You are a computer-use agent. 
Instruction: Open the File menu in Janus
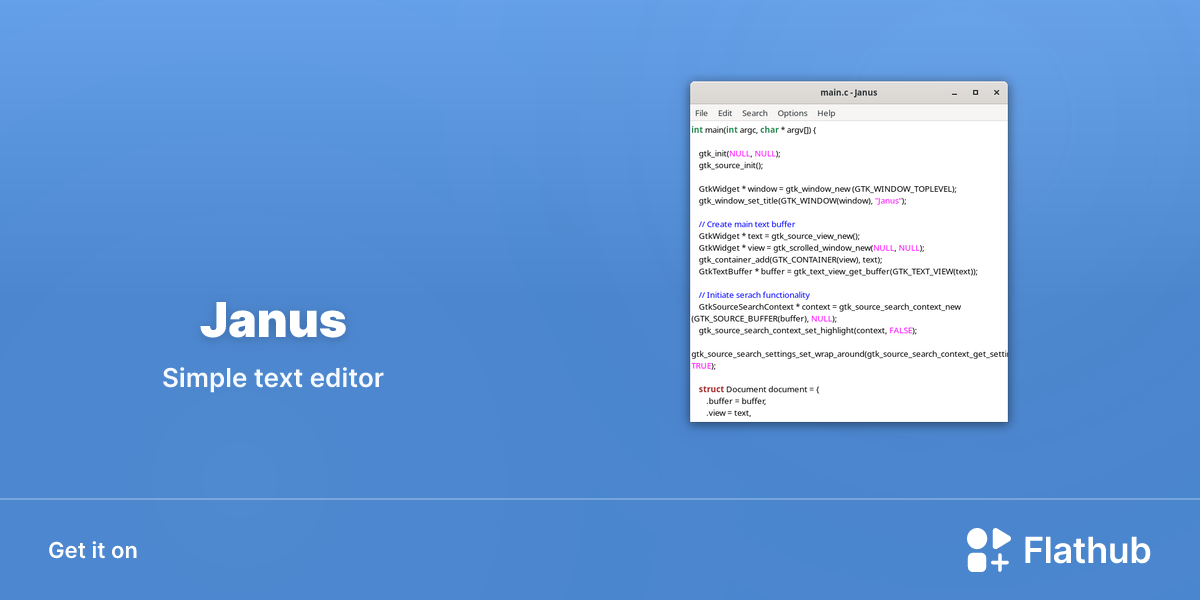(x=701, y=113)
